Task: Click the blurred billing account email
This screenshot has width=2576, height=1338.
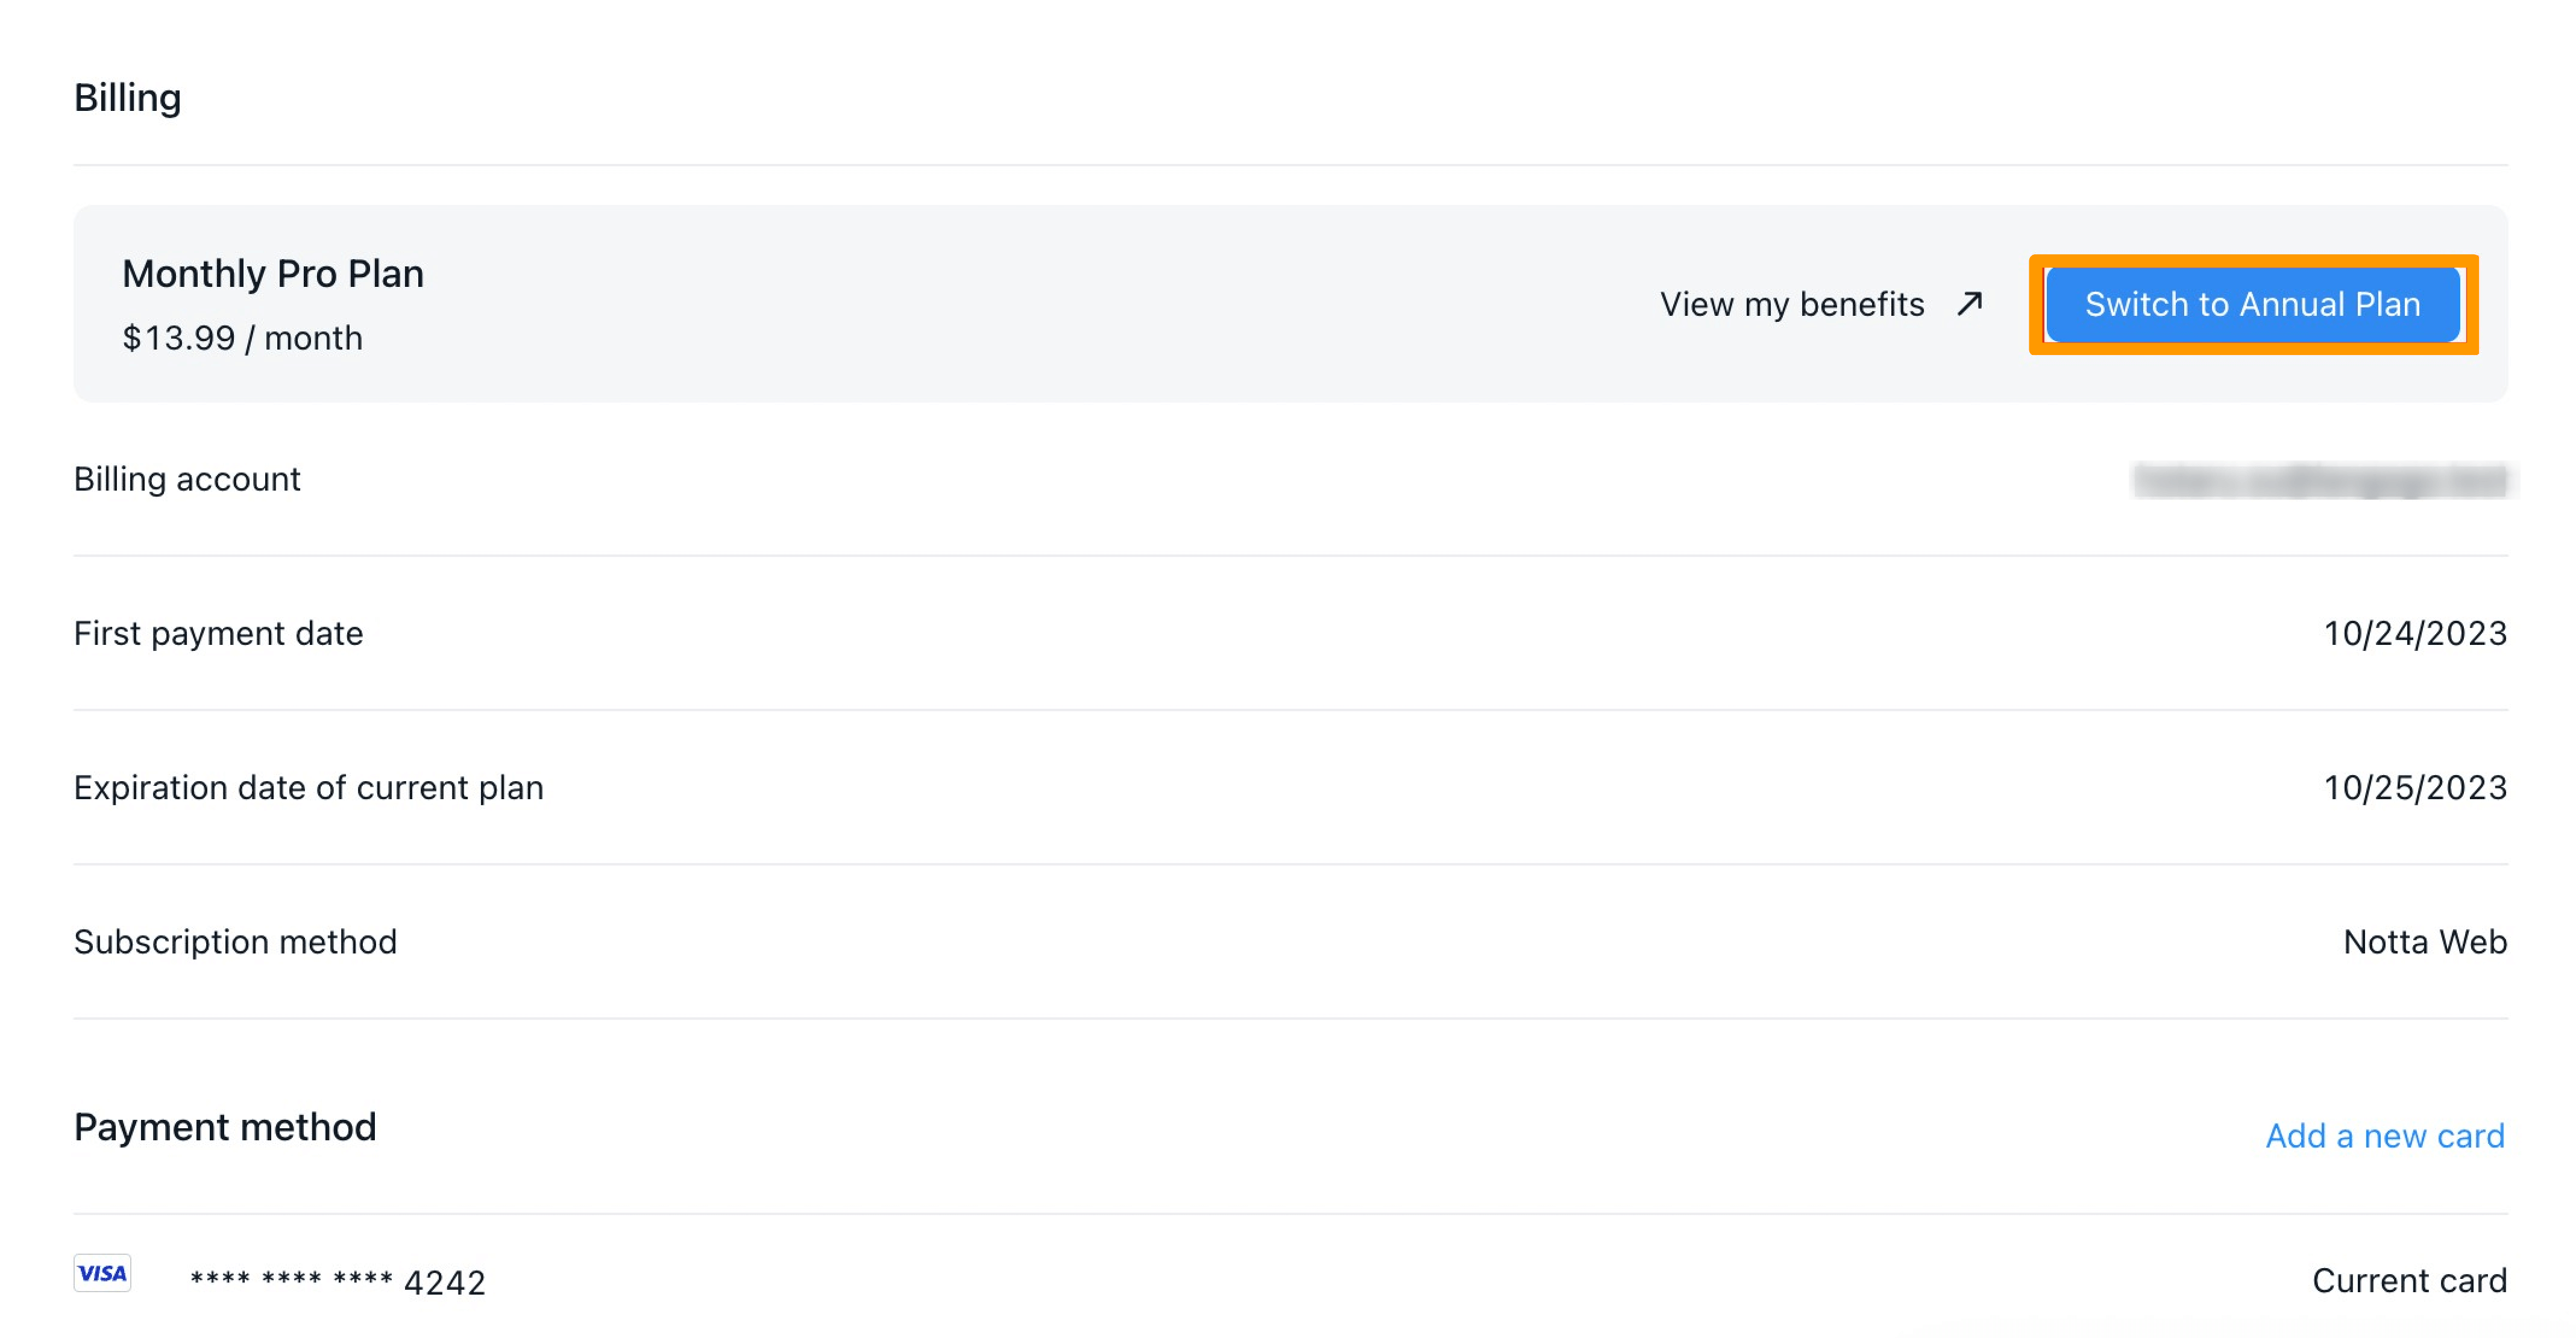Action: [2321, 480]
